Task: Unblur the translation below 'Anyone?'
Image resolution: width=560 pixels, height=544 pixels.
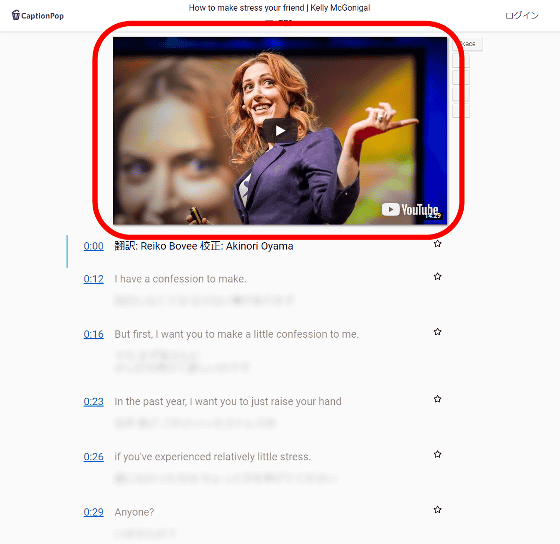Action: point(145,533)
